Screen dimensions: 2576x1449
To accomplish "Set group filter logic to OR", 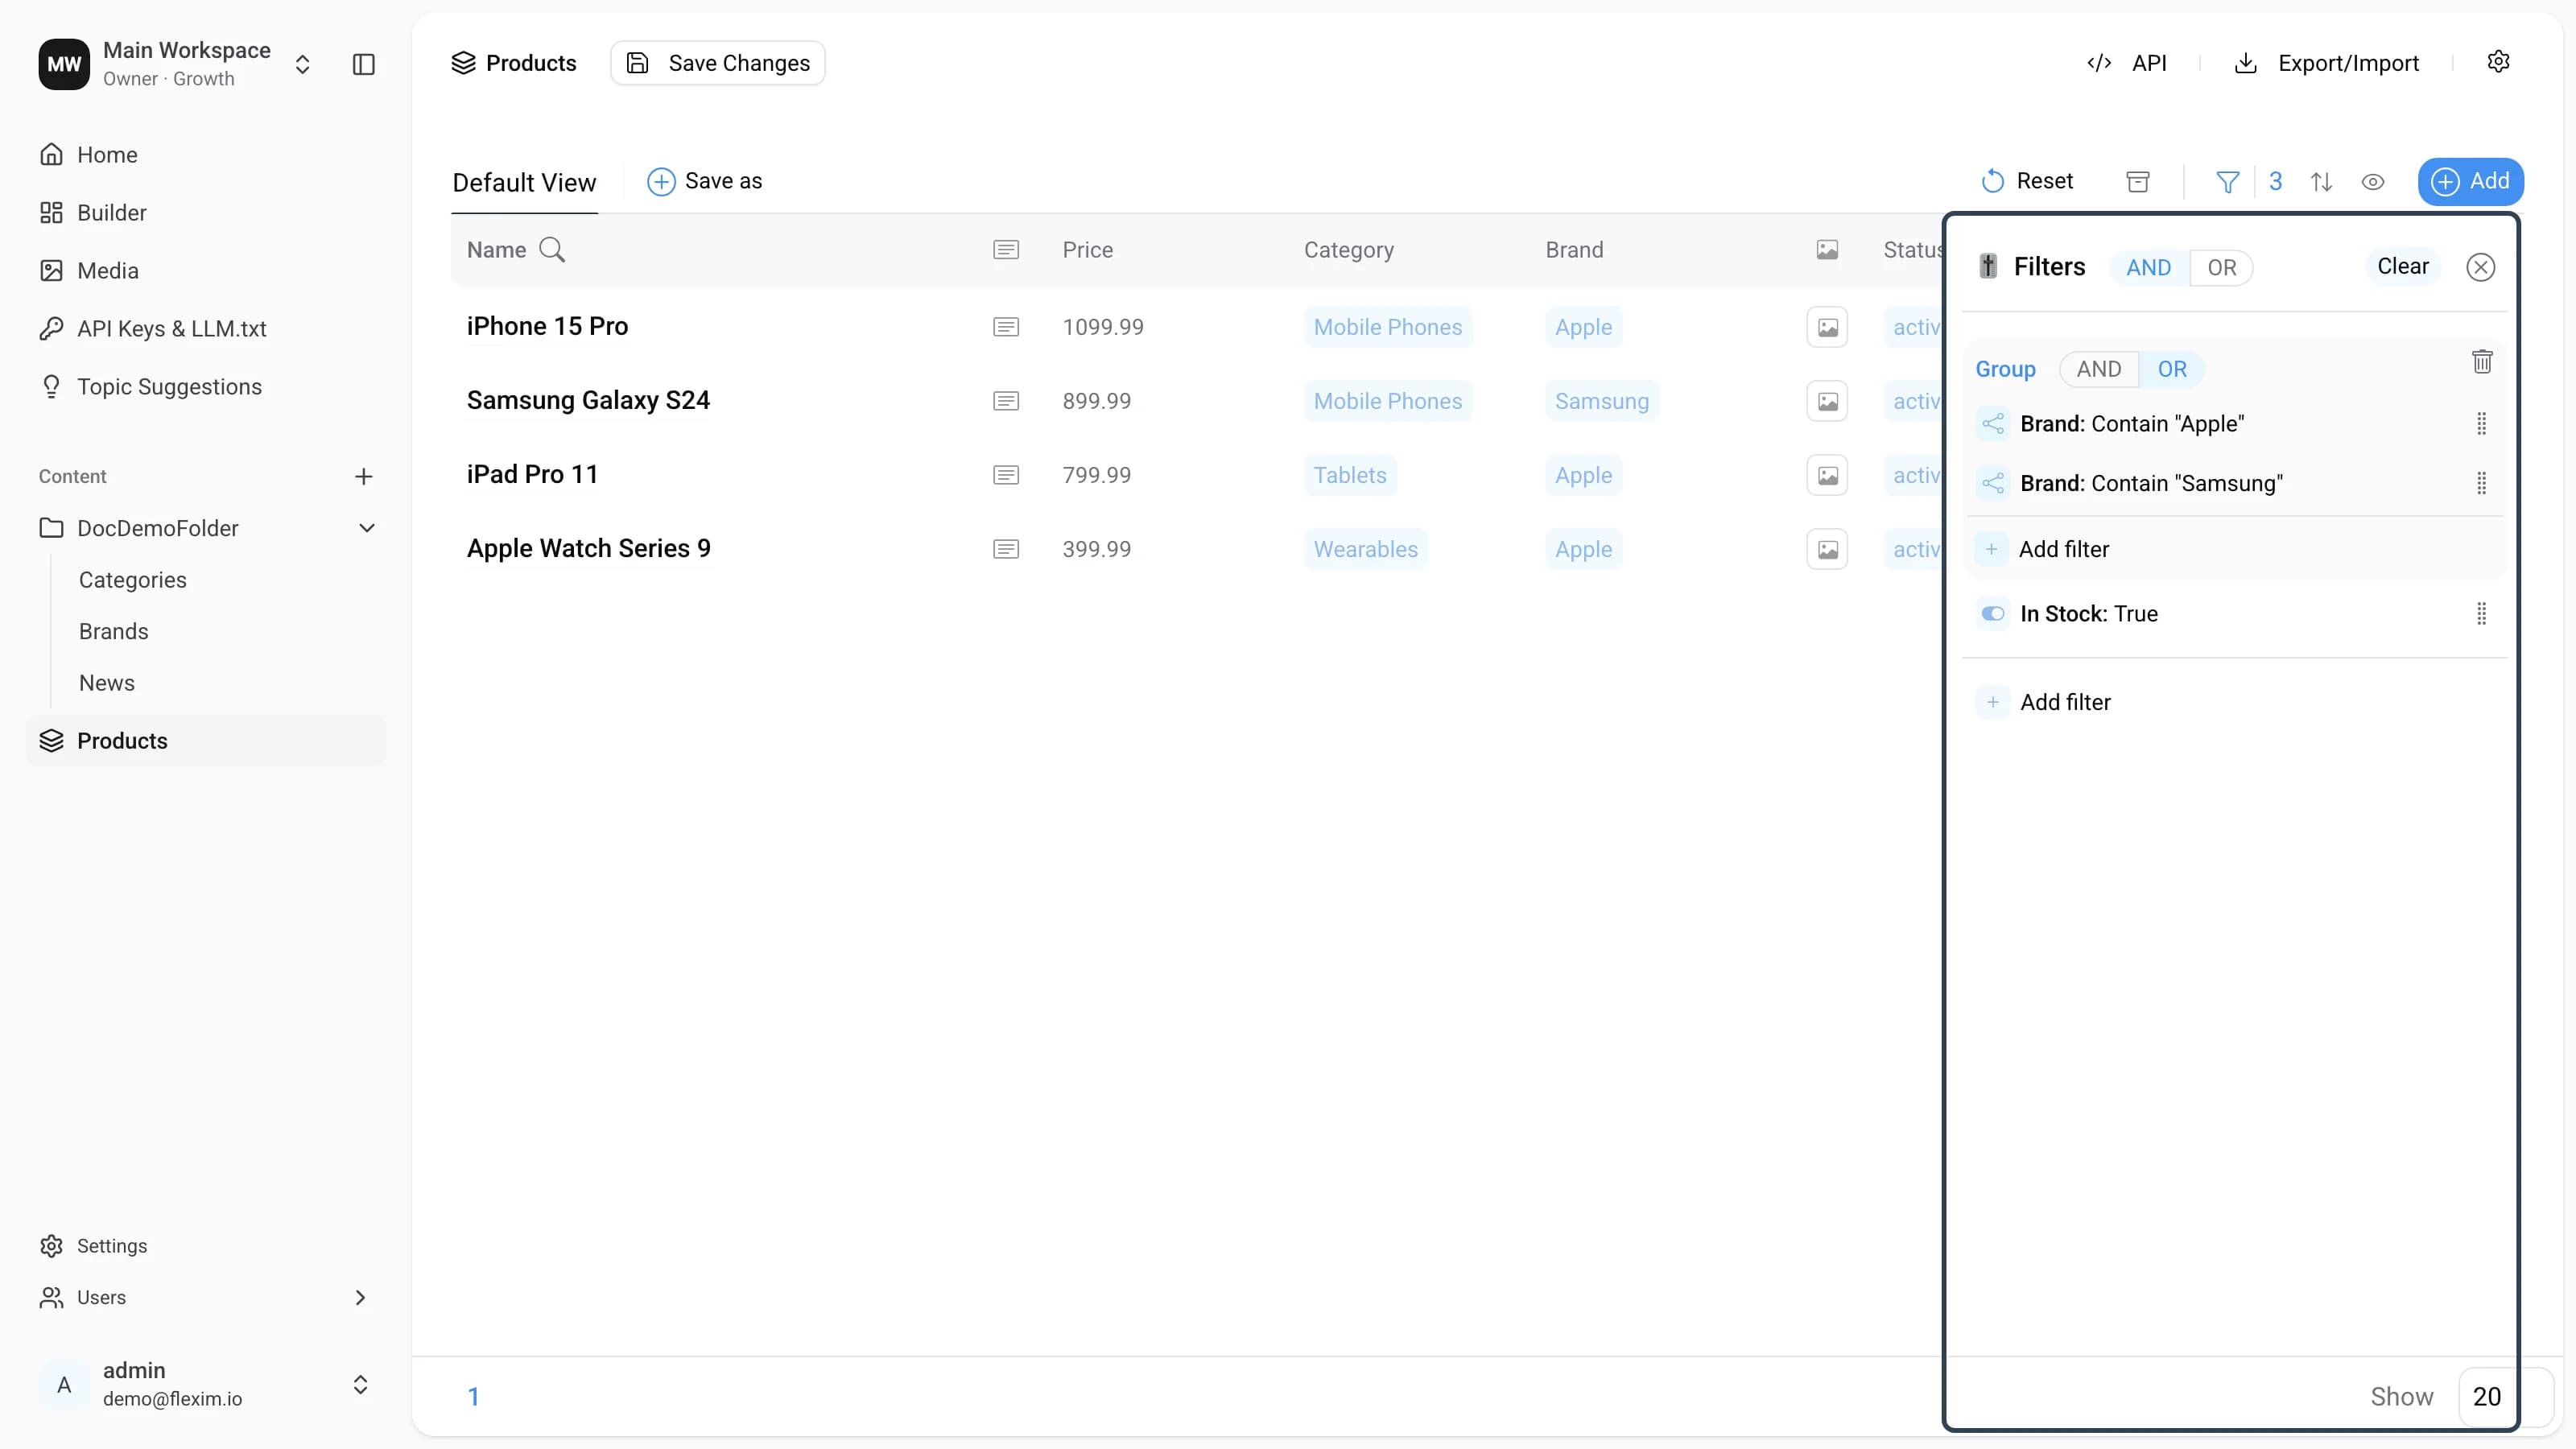I will 2171,370.
